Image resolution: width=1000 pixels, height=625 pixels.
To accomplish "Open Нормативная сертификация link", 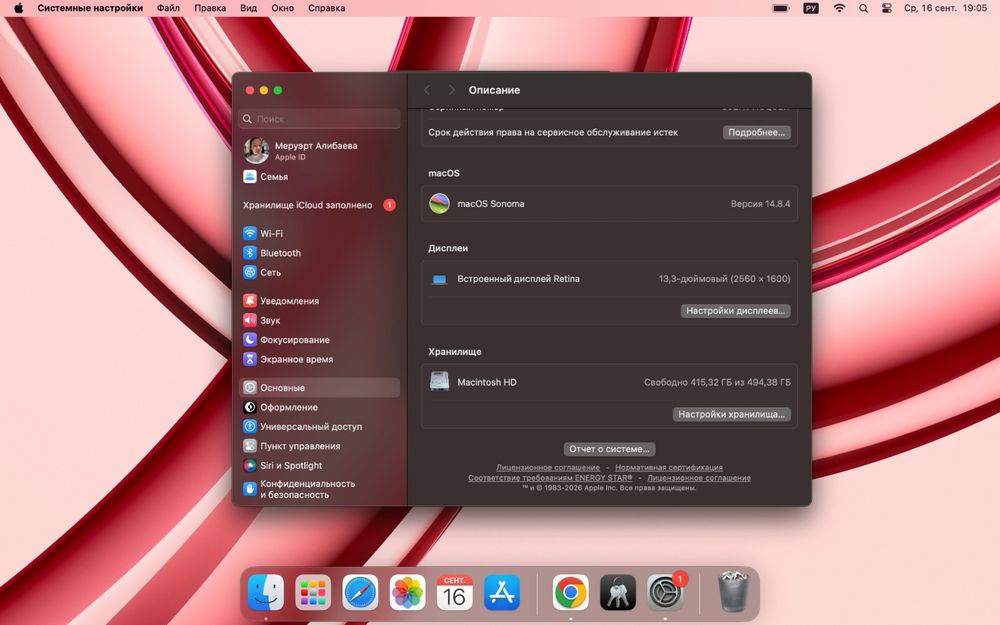I will click(x=669, y=467).
